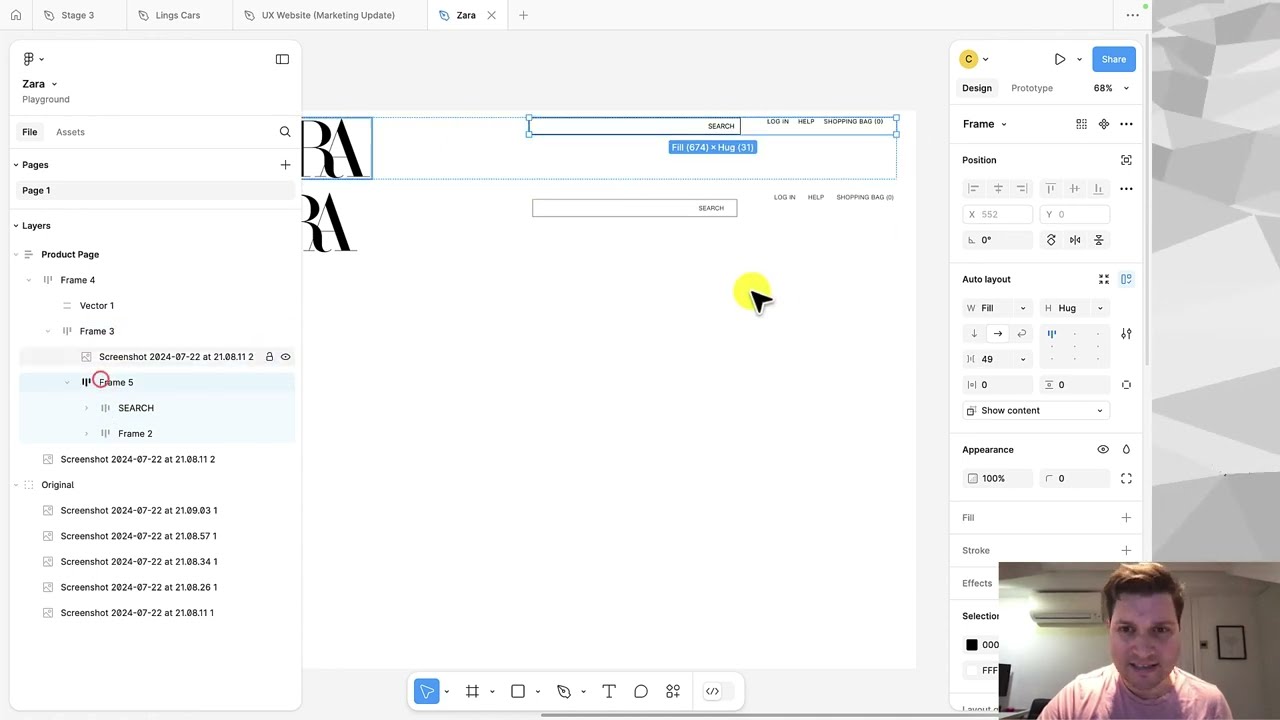Select the Rectangle shape tool

518,691
